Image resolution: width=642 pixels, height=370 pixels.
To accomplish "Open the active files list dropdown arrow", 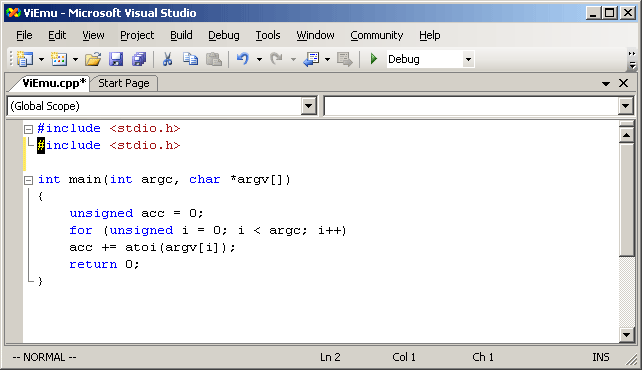I will pos(606,84).
